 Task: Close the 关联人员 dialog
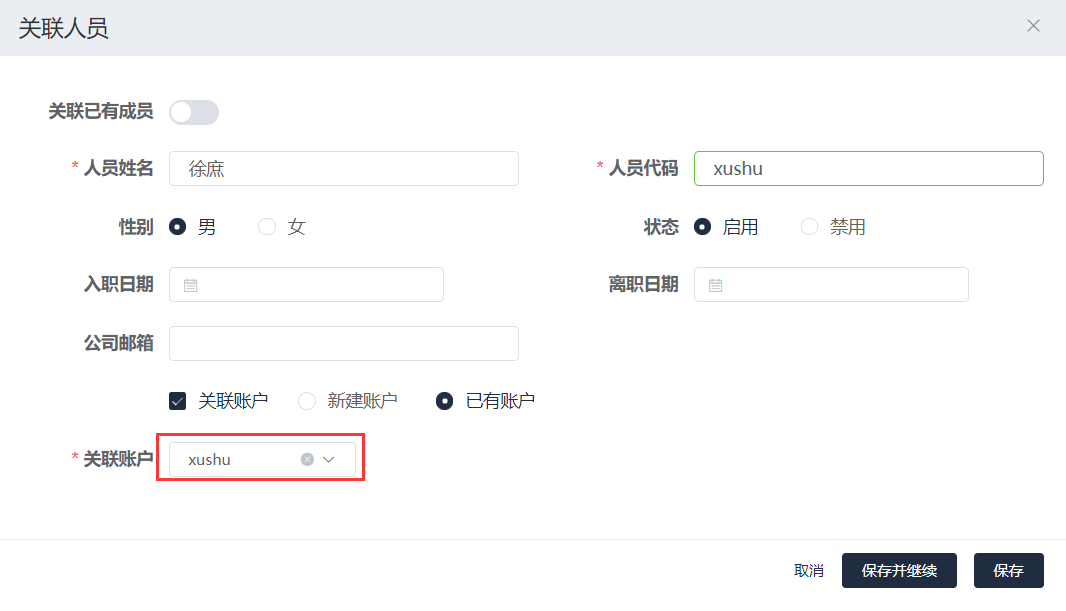click(1033, 26)
